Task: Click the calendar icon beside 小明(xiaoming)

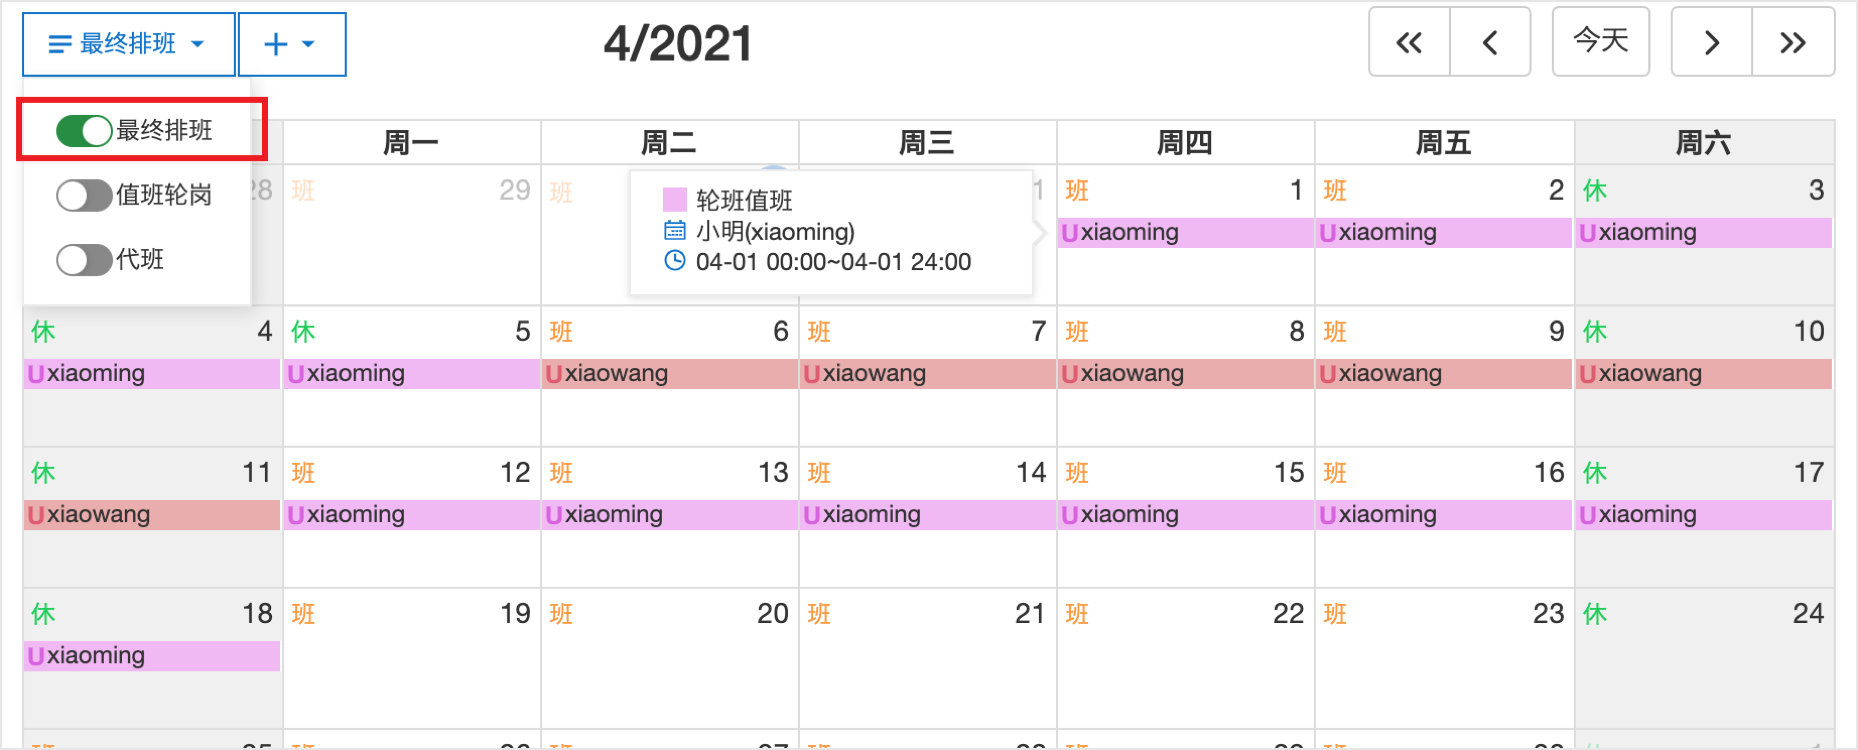Action: coord(675,231)
